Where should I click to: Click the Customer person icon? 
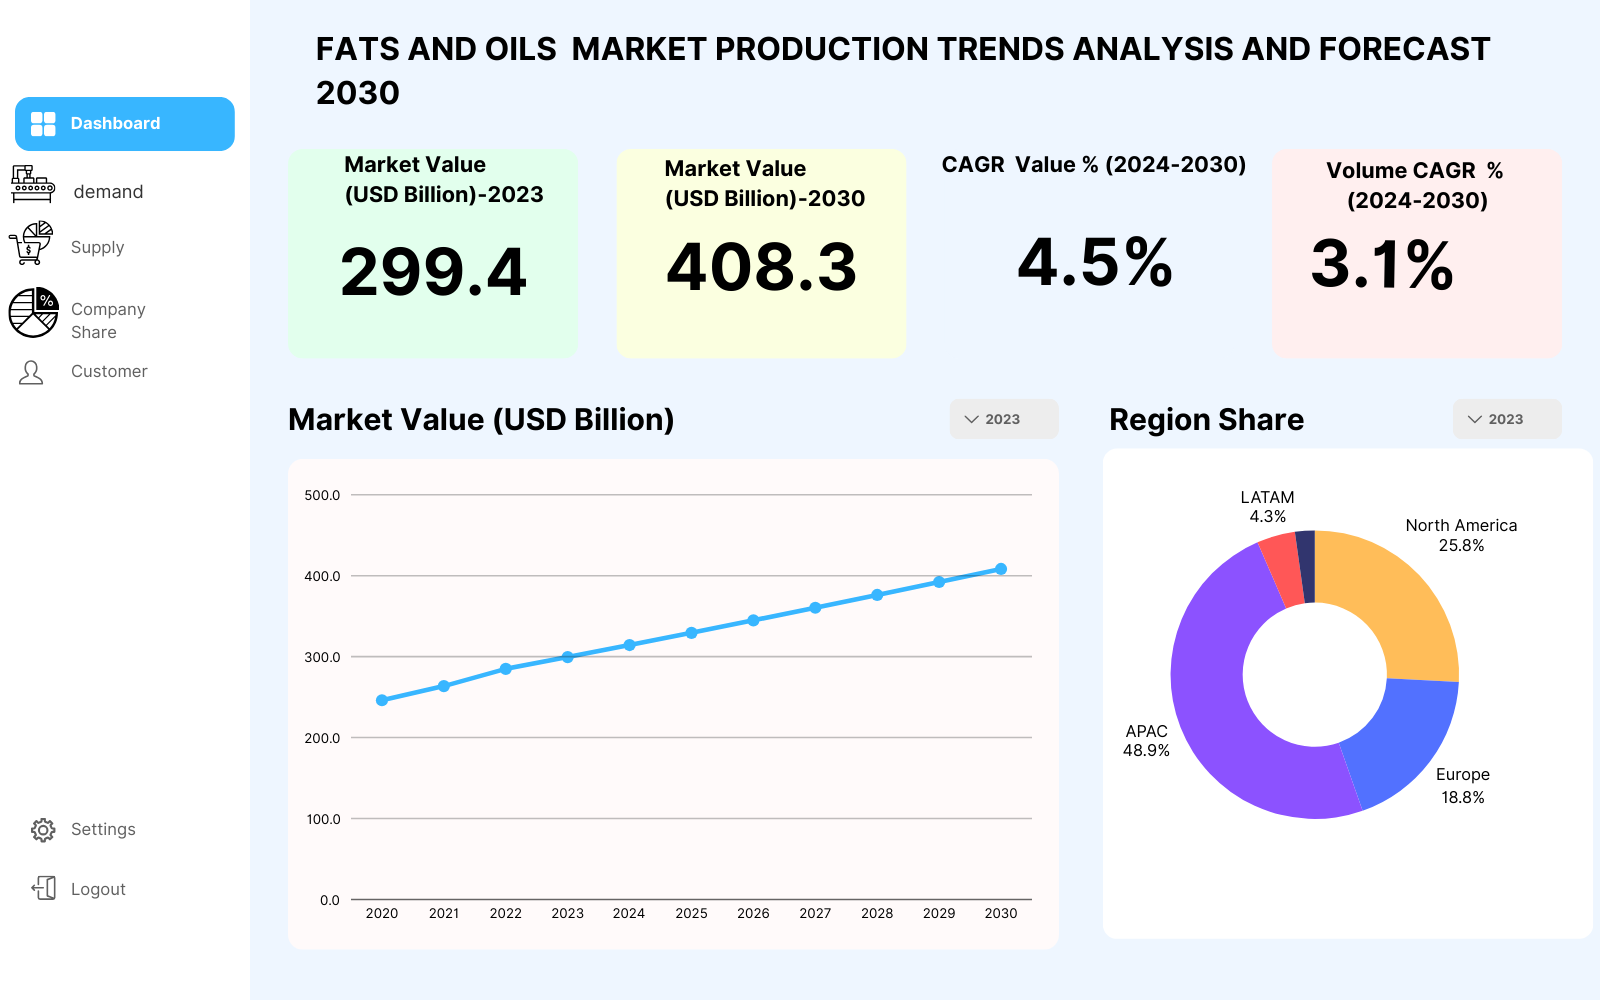point(31,373)
